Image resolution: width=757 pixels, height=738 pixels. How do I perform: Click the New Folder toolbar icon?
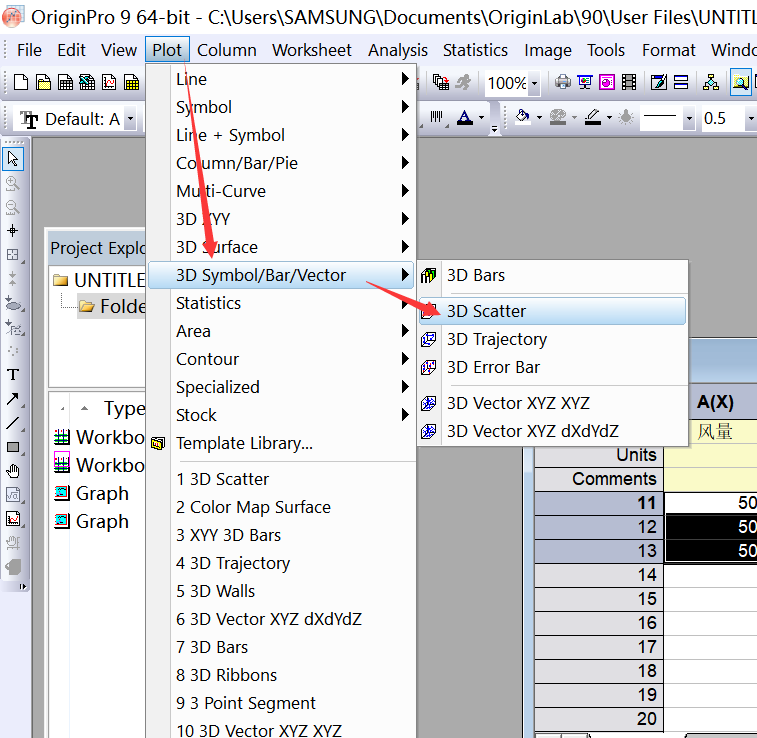pos(43,83)
